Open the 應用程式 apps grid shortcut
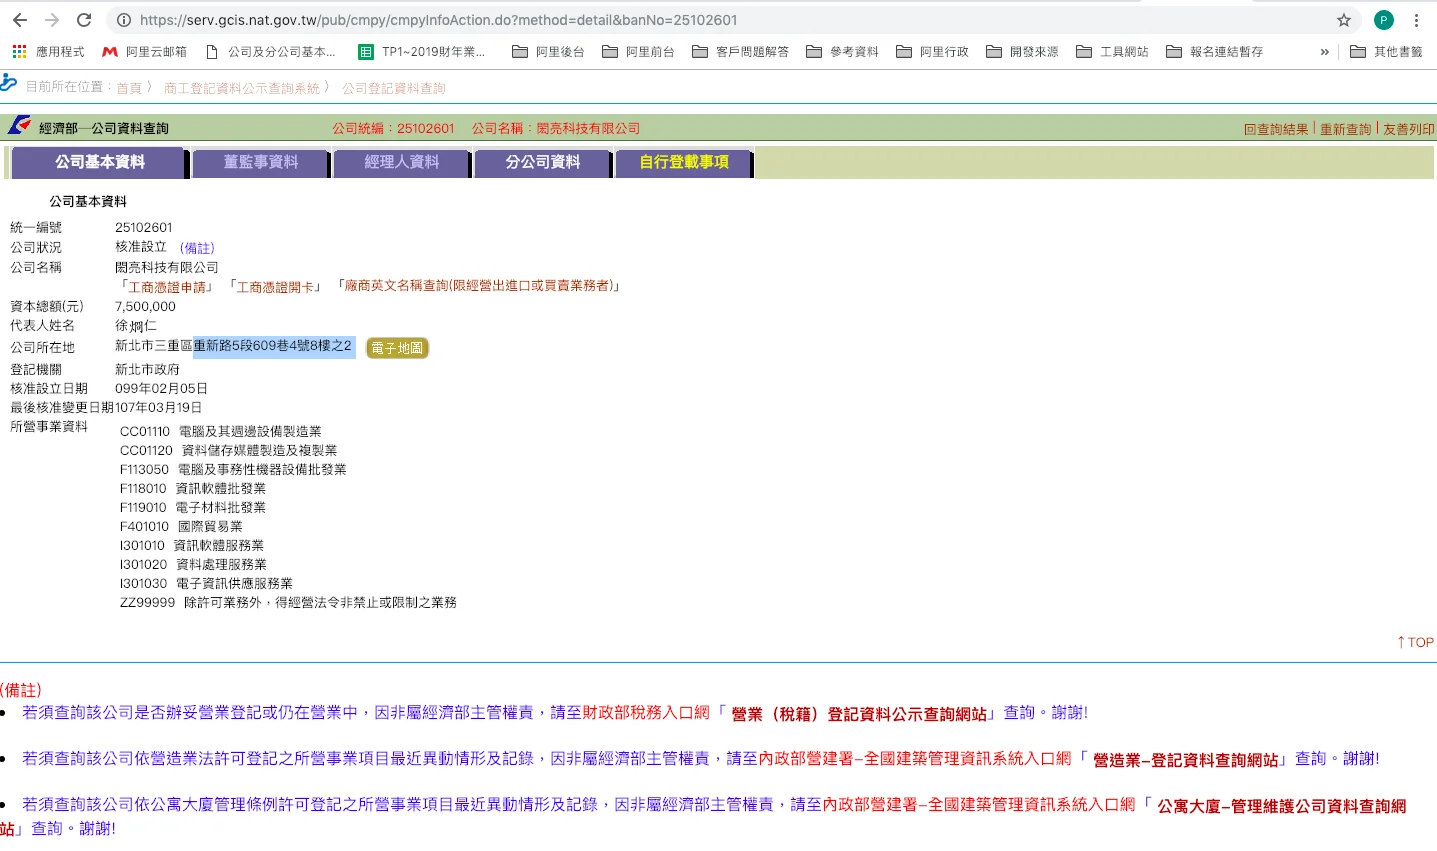This screenshot has height=851, width=1437. tap(48, 52)
